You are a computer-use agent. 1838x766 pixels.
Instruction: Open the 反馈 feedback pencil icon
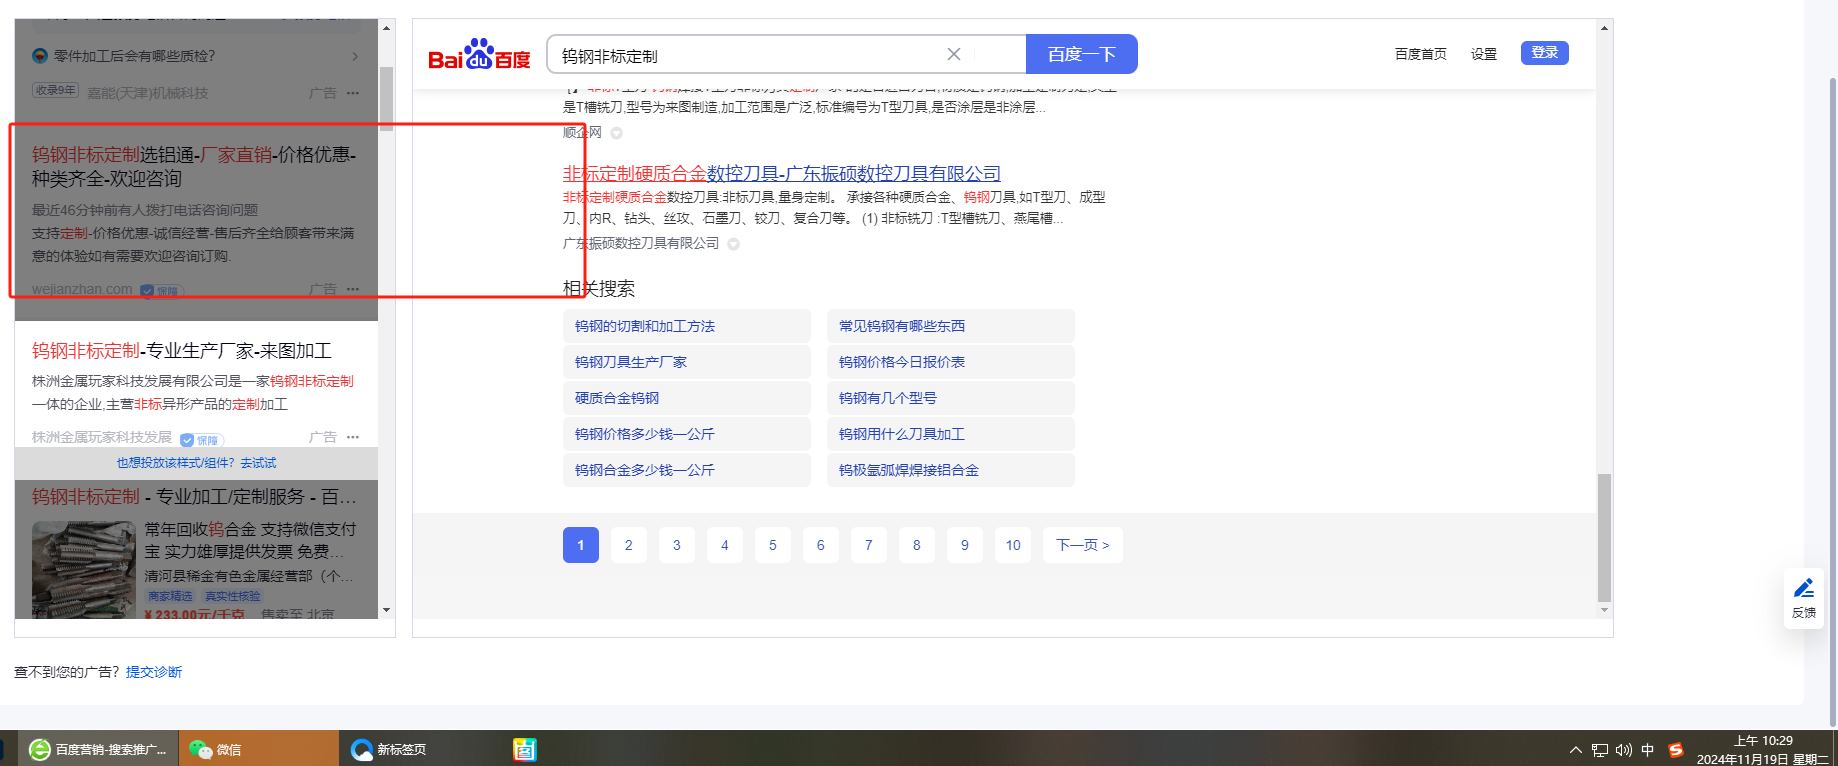tap(1804, 589)
